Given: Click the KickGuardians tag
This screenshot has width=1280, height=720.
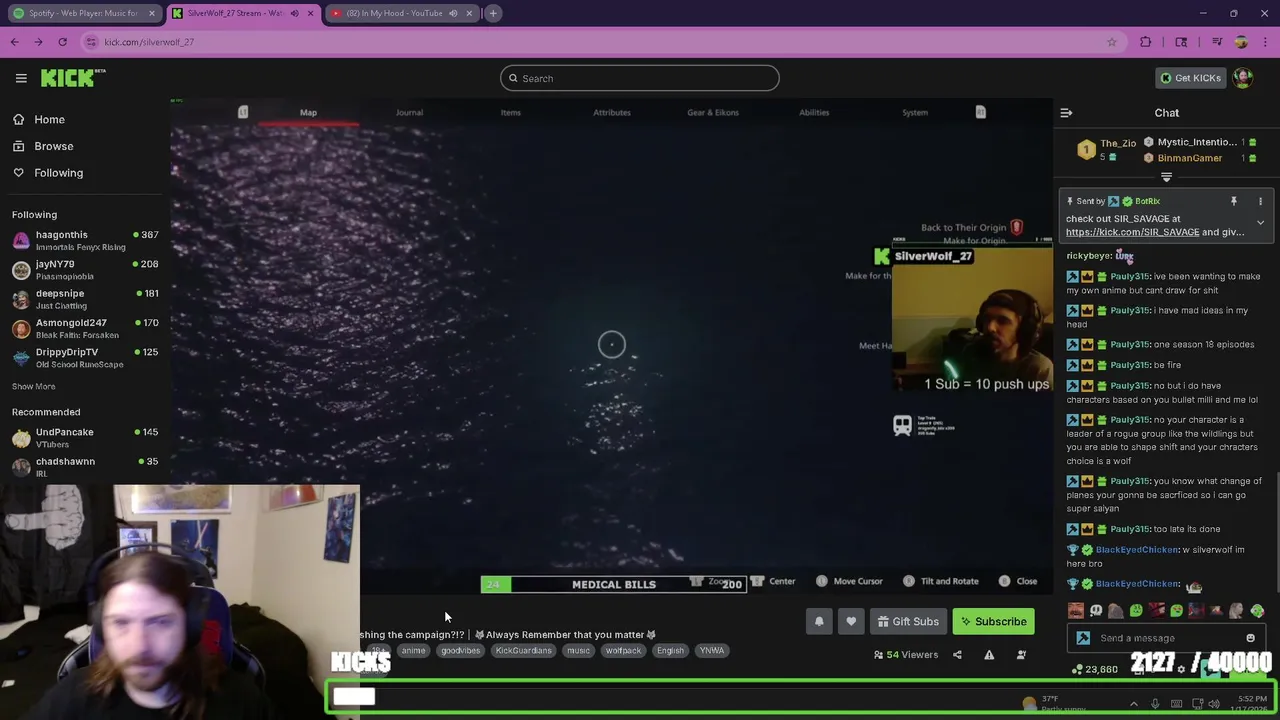Looking at the screenshot, I should 523,651.
